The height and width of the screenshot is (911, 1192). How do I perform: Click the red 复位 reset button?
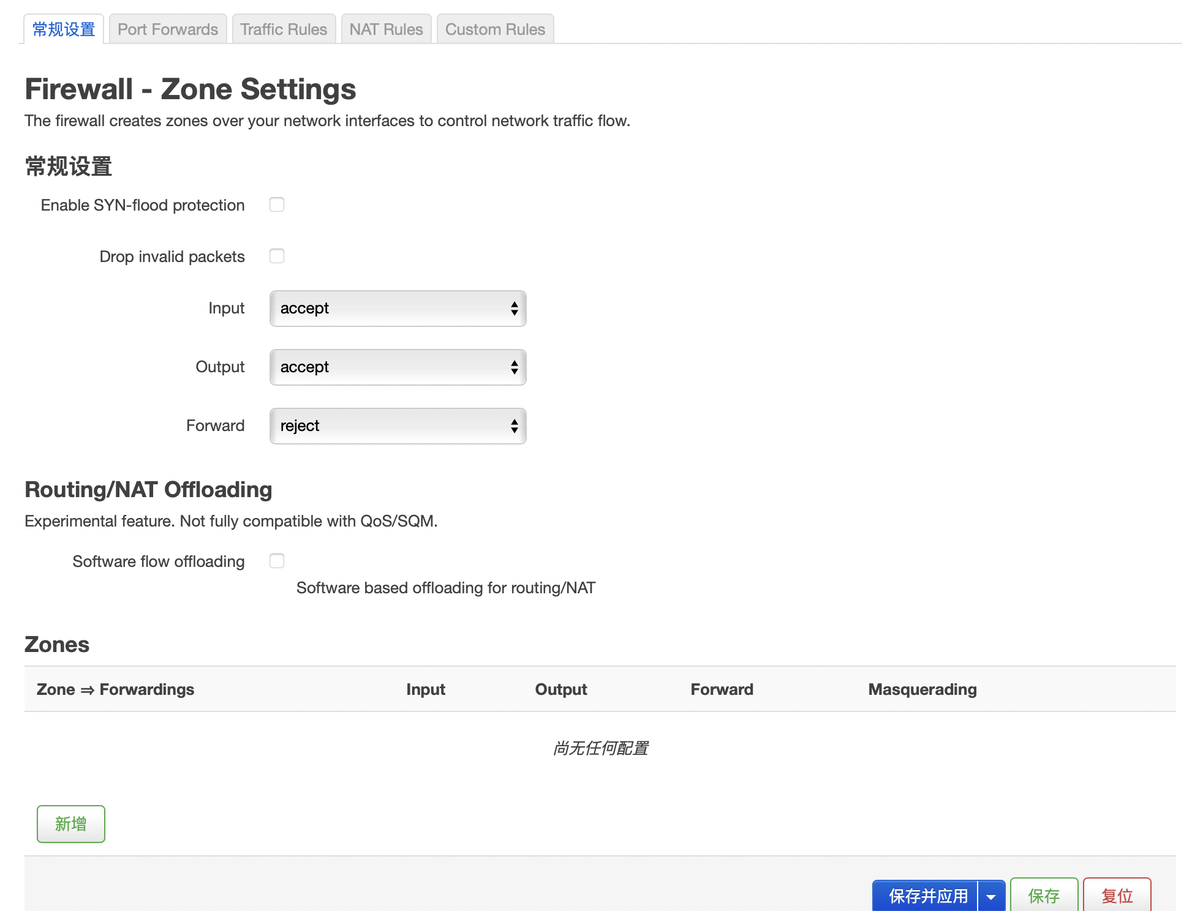pyautogui.click(x=1117, y=896)
